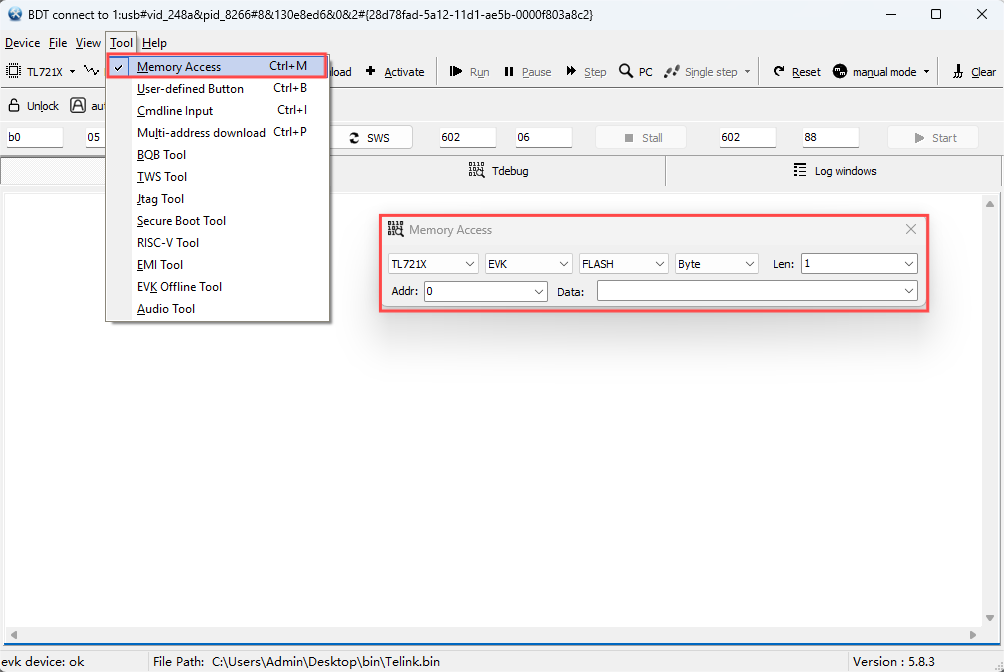Image resolution: width=1004 pixels, height=672 pixels.
Task: Expand the Addr combo dropdown arrow
Action: (x=538, y=291)
